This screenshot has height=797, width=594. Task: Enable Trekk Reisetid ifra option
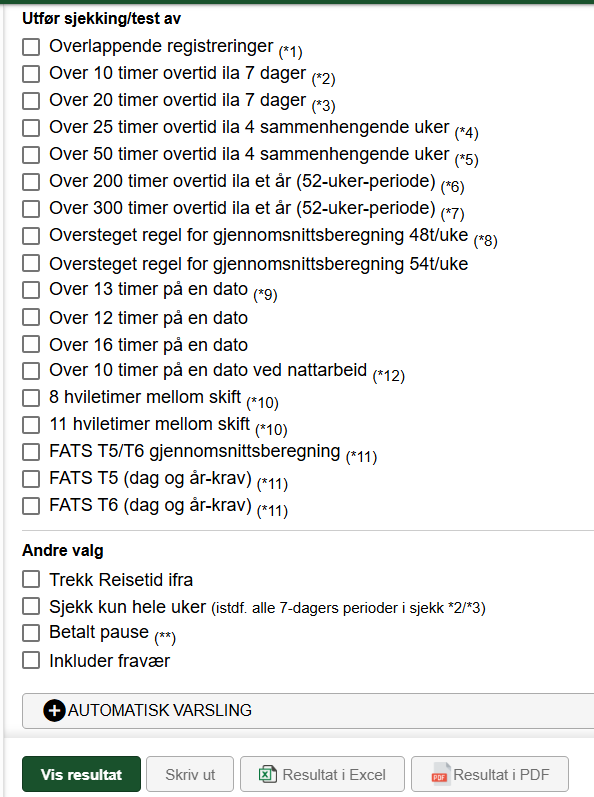tap(31, 579)
